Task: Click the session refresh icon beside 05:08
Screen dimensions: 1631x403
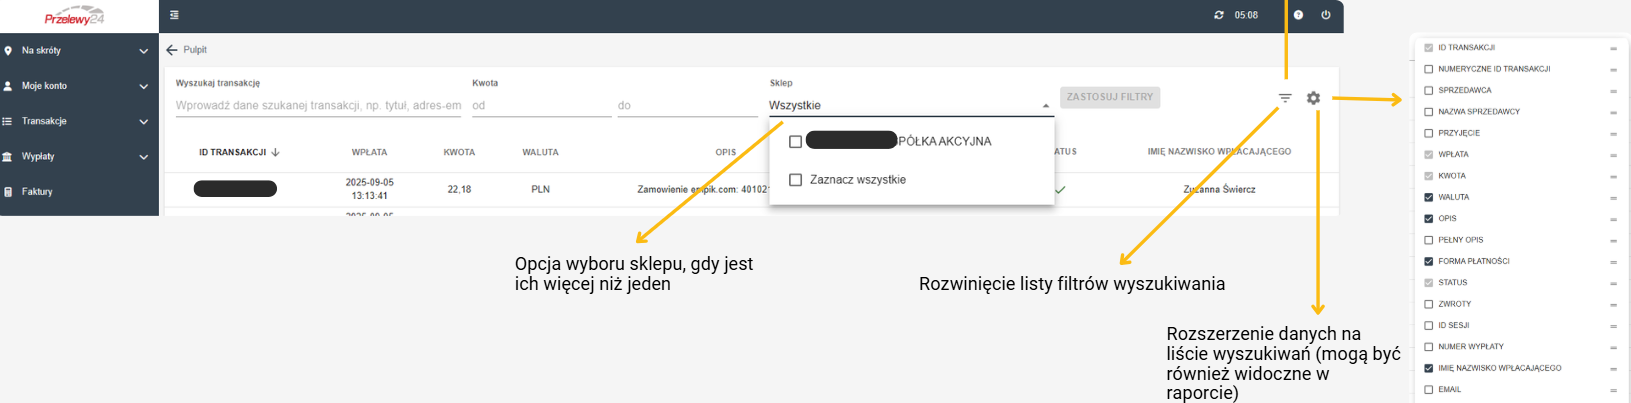Action: (x=1218, y=15)
